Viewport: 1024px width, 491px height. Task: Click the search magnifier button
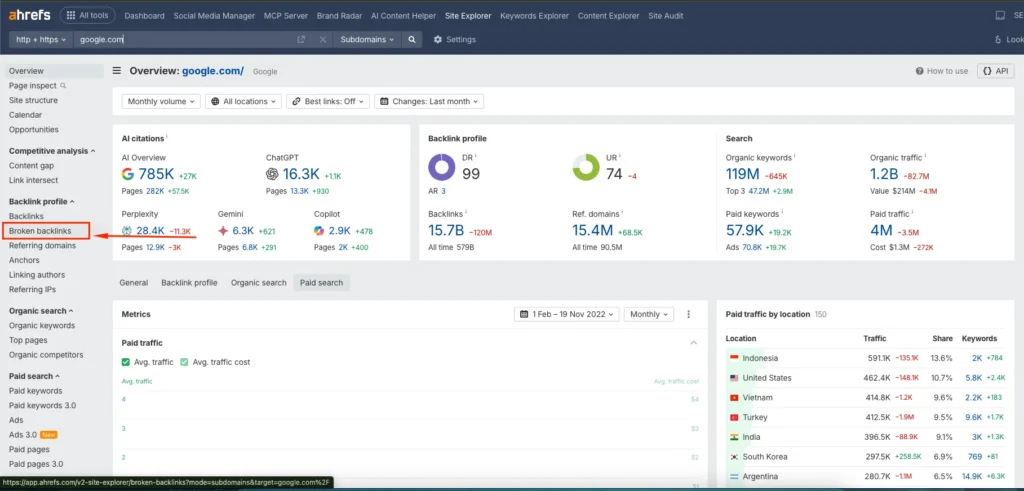tap(412, 40)
